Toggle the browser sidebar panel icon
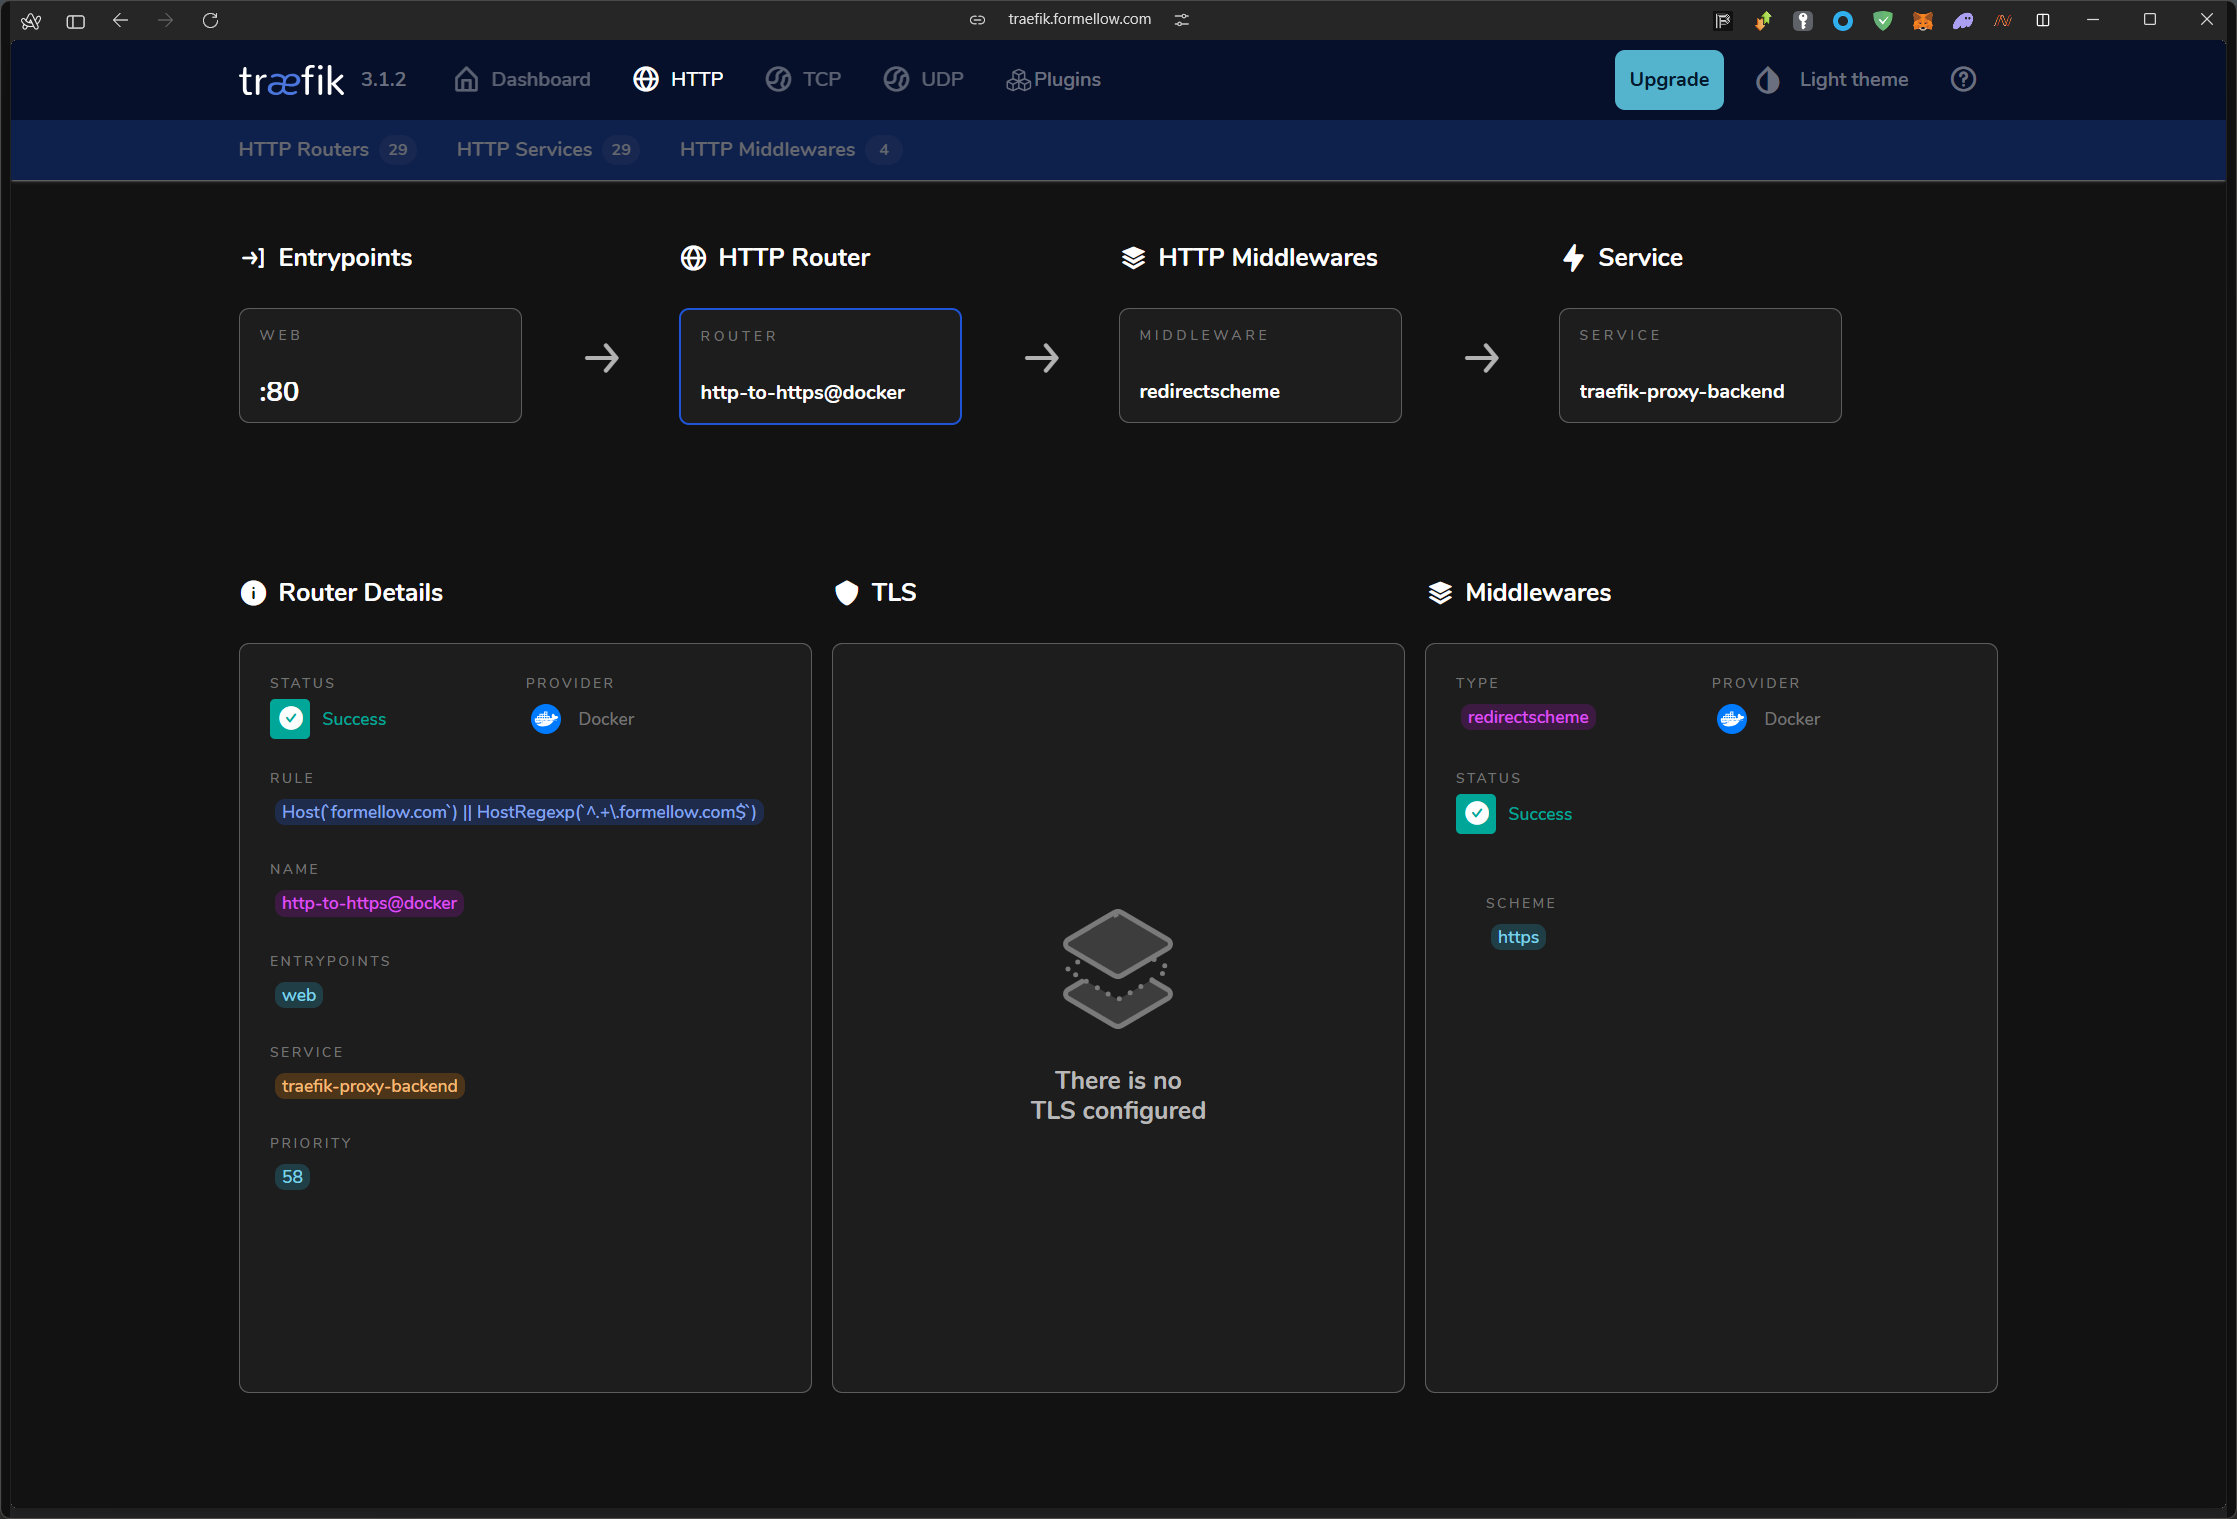Image resolution: width=2237 pixels, height=1519 pixels. pos(75,20)
